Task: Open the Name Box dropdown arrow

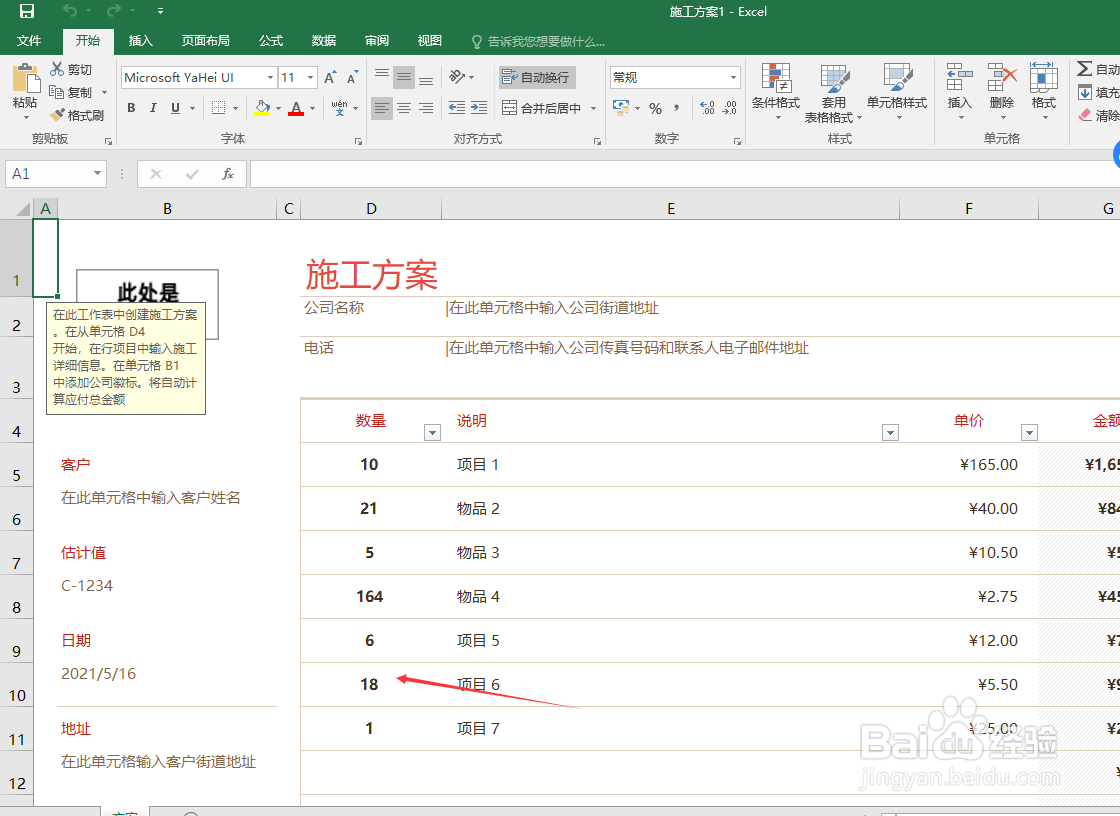Action: pyautogui.click(x=97, y=174)
